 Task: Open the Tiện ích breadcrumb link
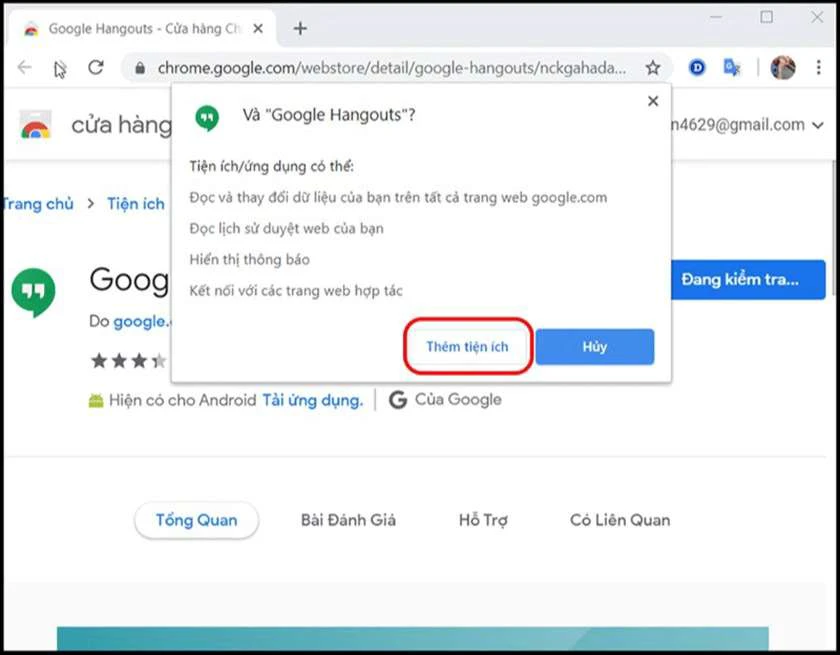136,204
